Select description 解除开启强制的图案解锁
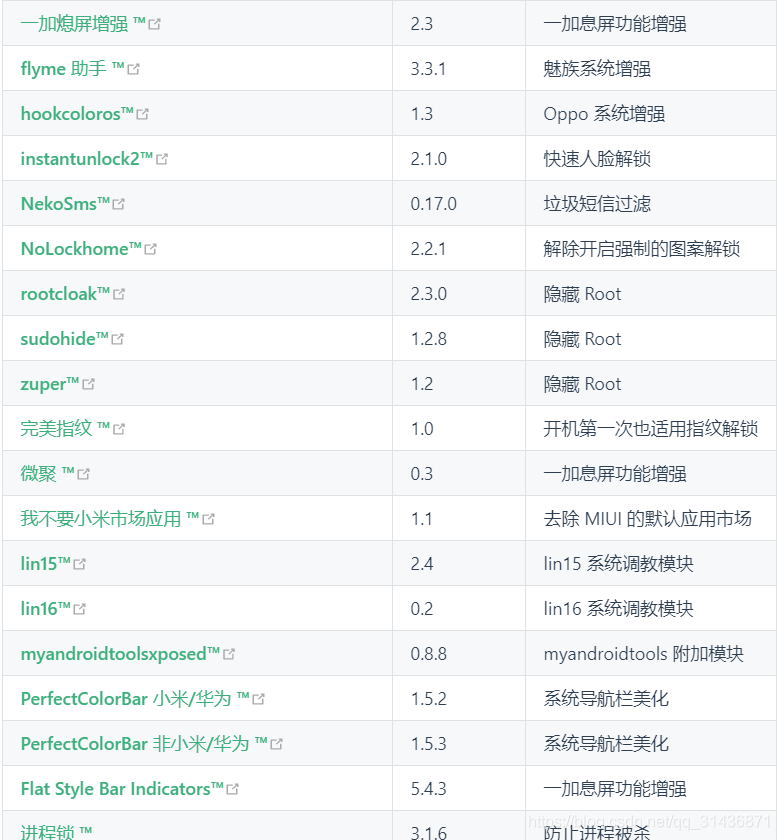This screenshot has width=779, height=840. click(x=641, y=249)
